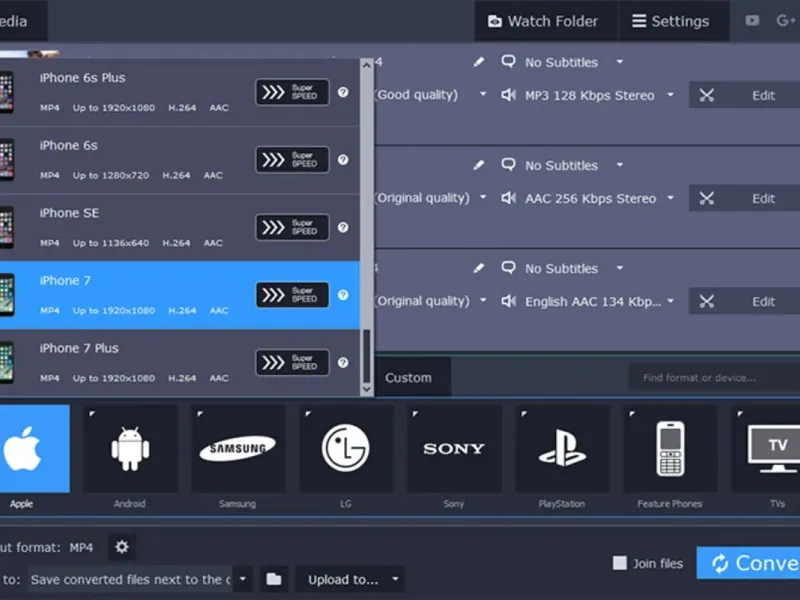Open the save location dropdown arrow
Viewport: 800px width, 600px height.
243,579
